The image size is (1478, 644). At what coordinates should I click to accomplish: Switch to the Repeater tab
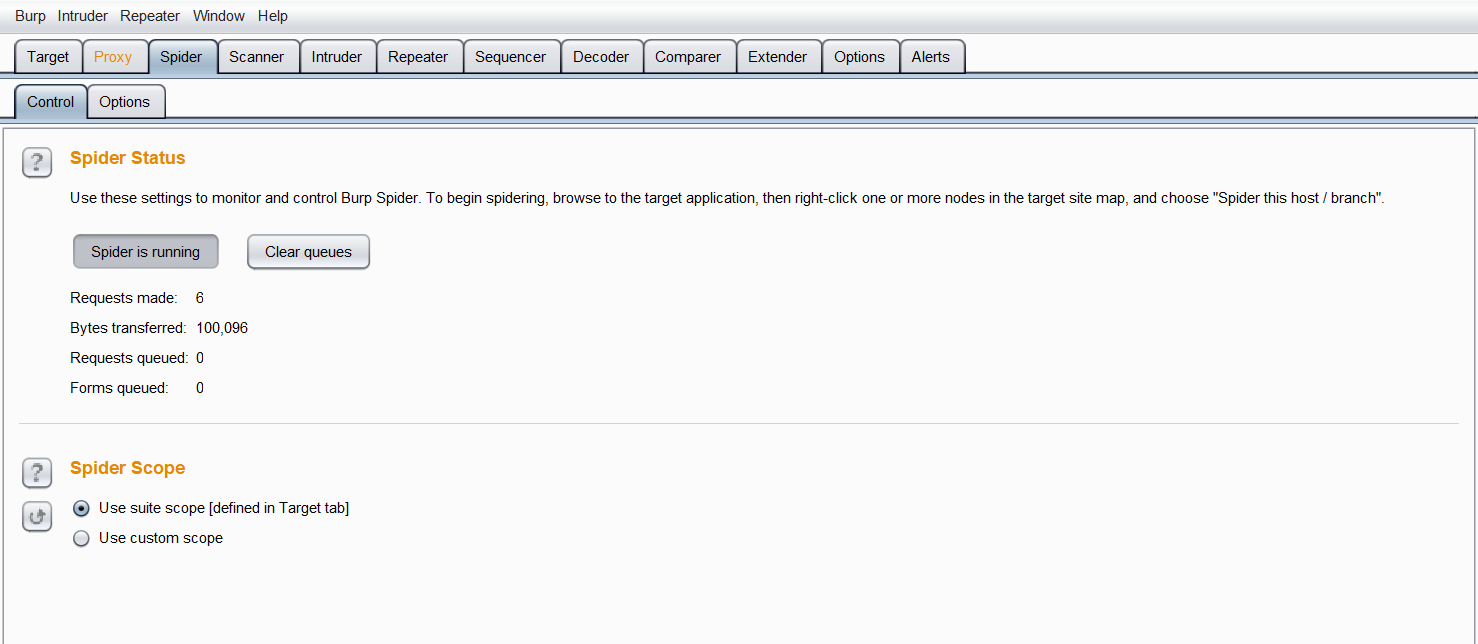pos(418,57)
